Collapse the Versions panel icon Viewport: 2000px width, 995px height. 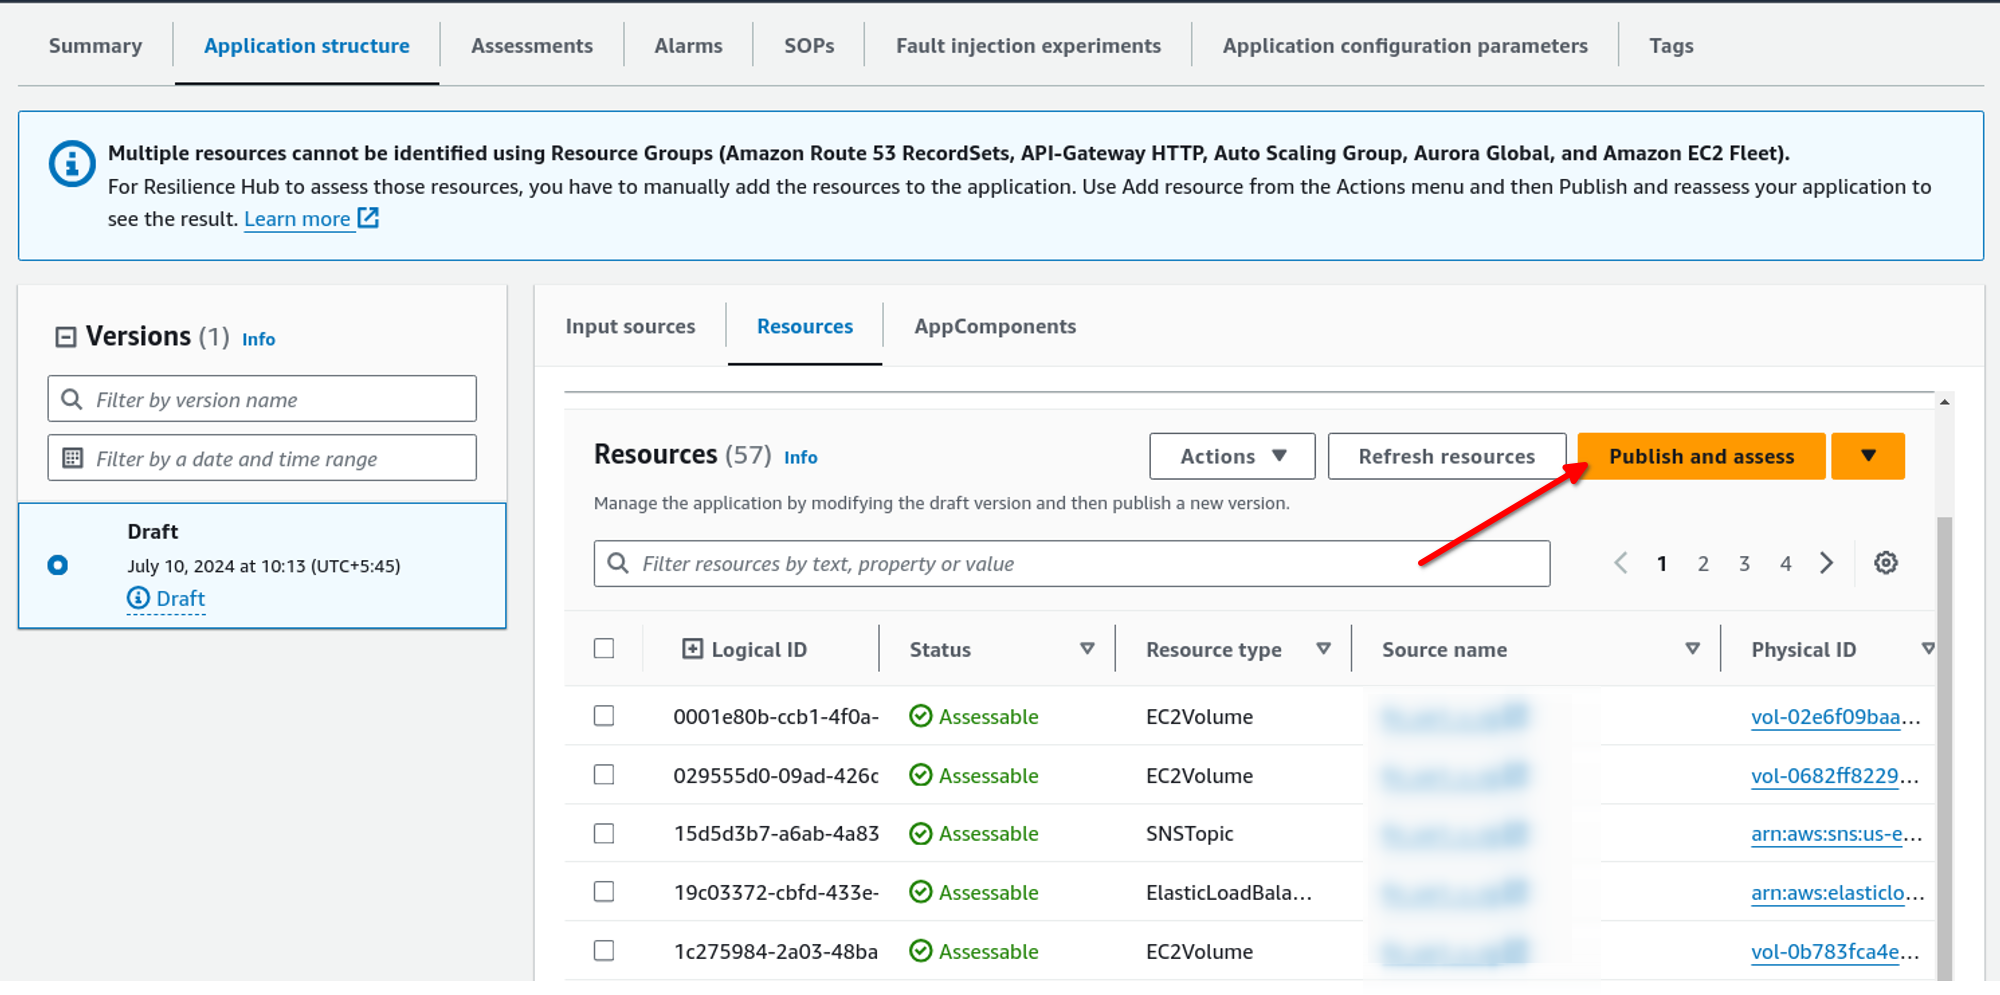click(65, 337)
